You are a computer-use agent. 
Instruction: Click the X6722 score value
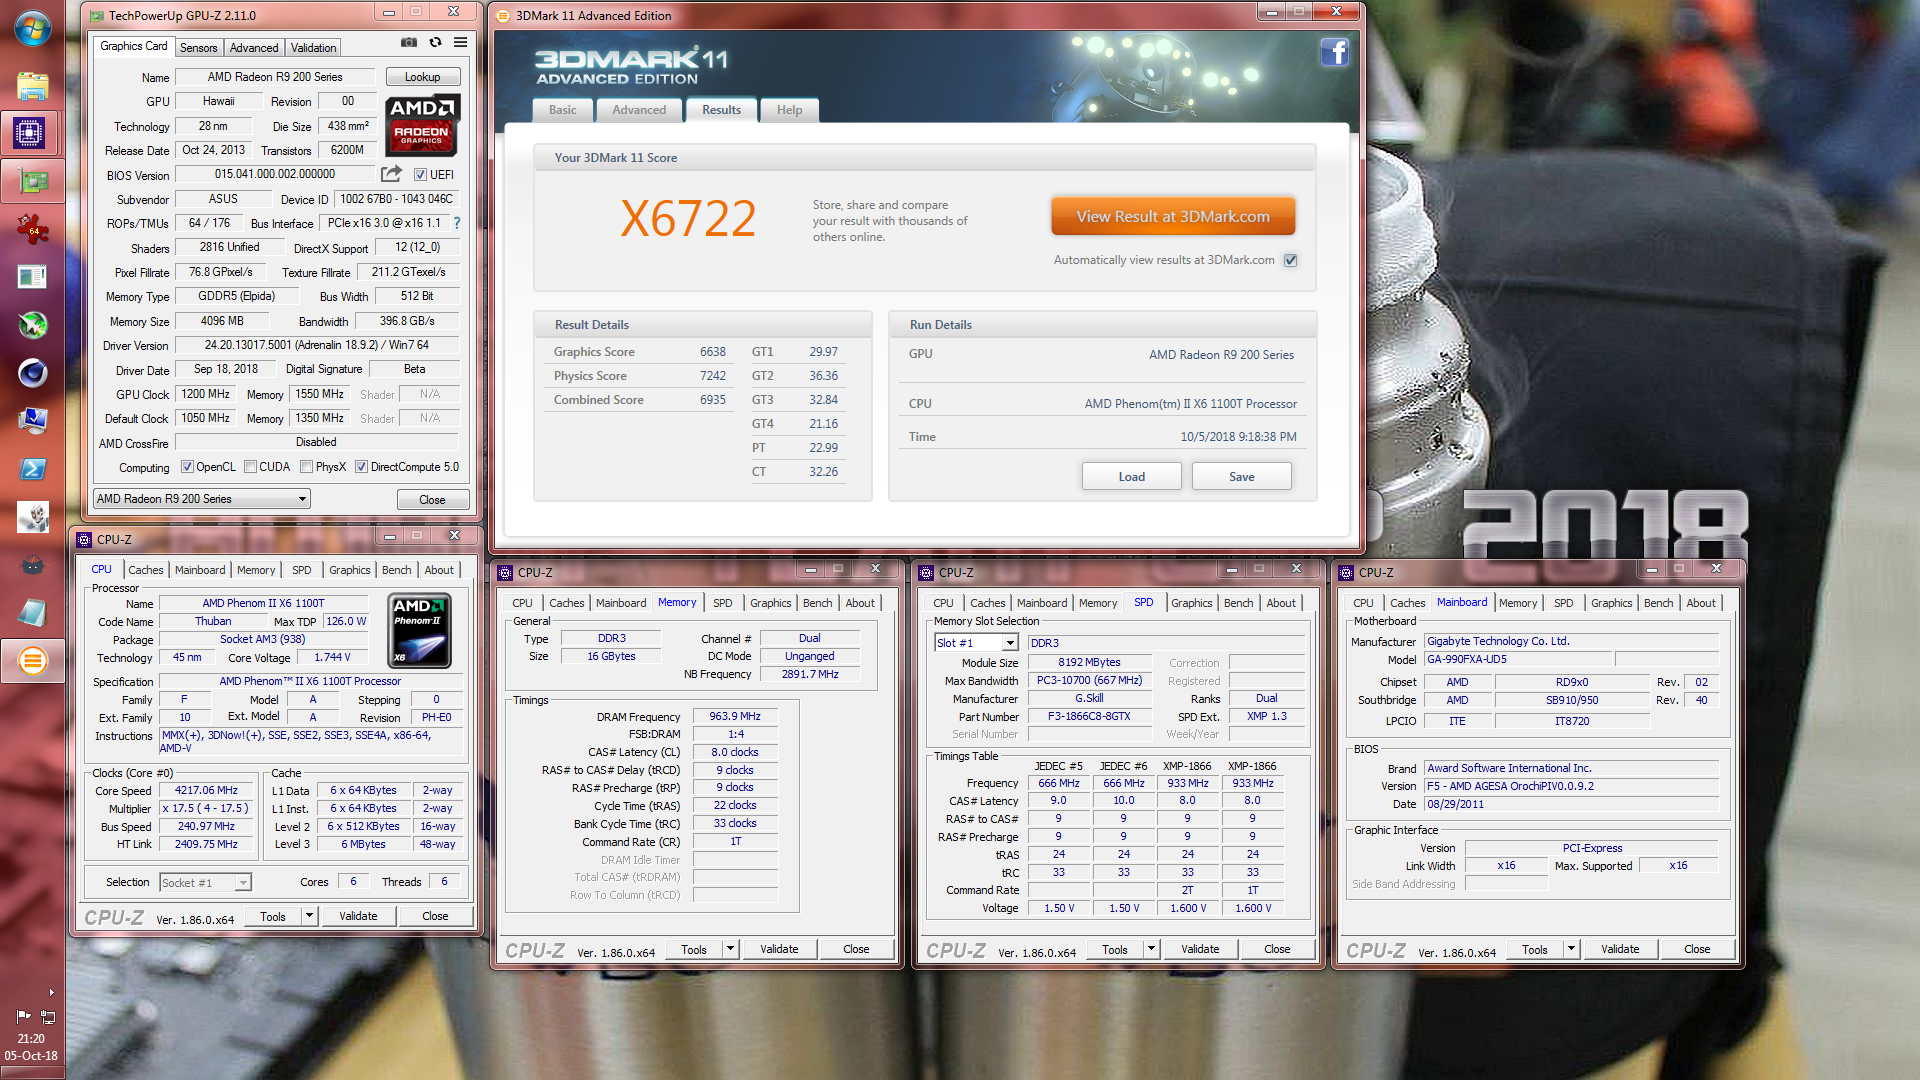coord(688,218)
